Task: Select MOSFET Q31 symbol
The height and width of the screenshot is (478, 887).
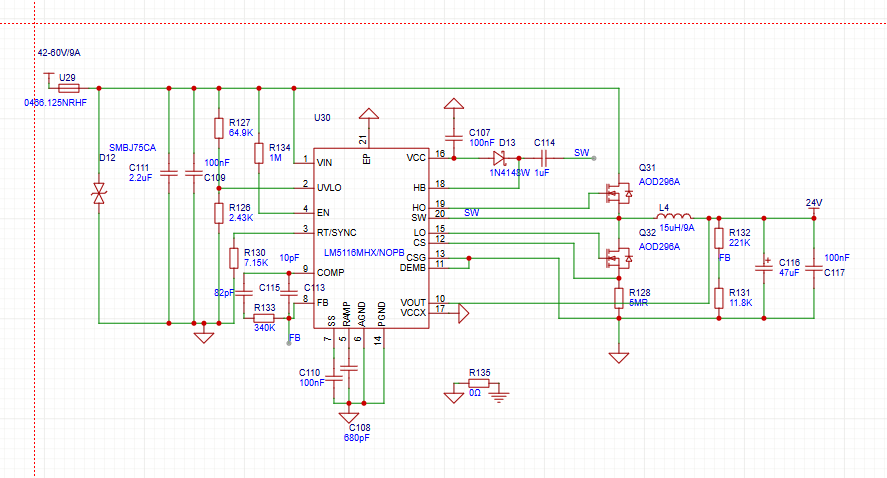Action: point(618,194)
